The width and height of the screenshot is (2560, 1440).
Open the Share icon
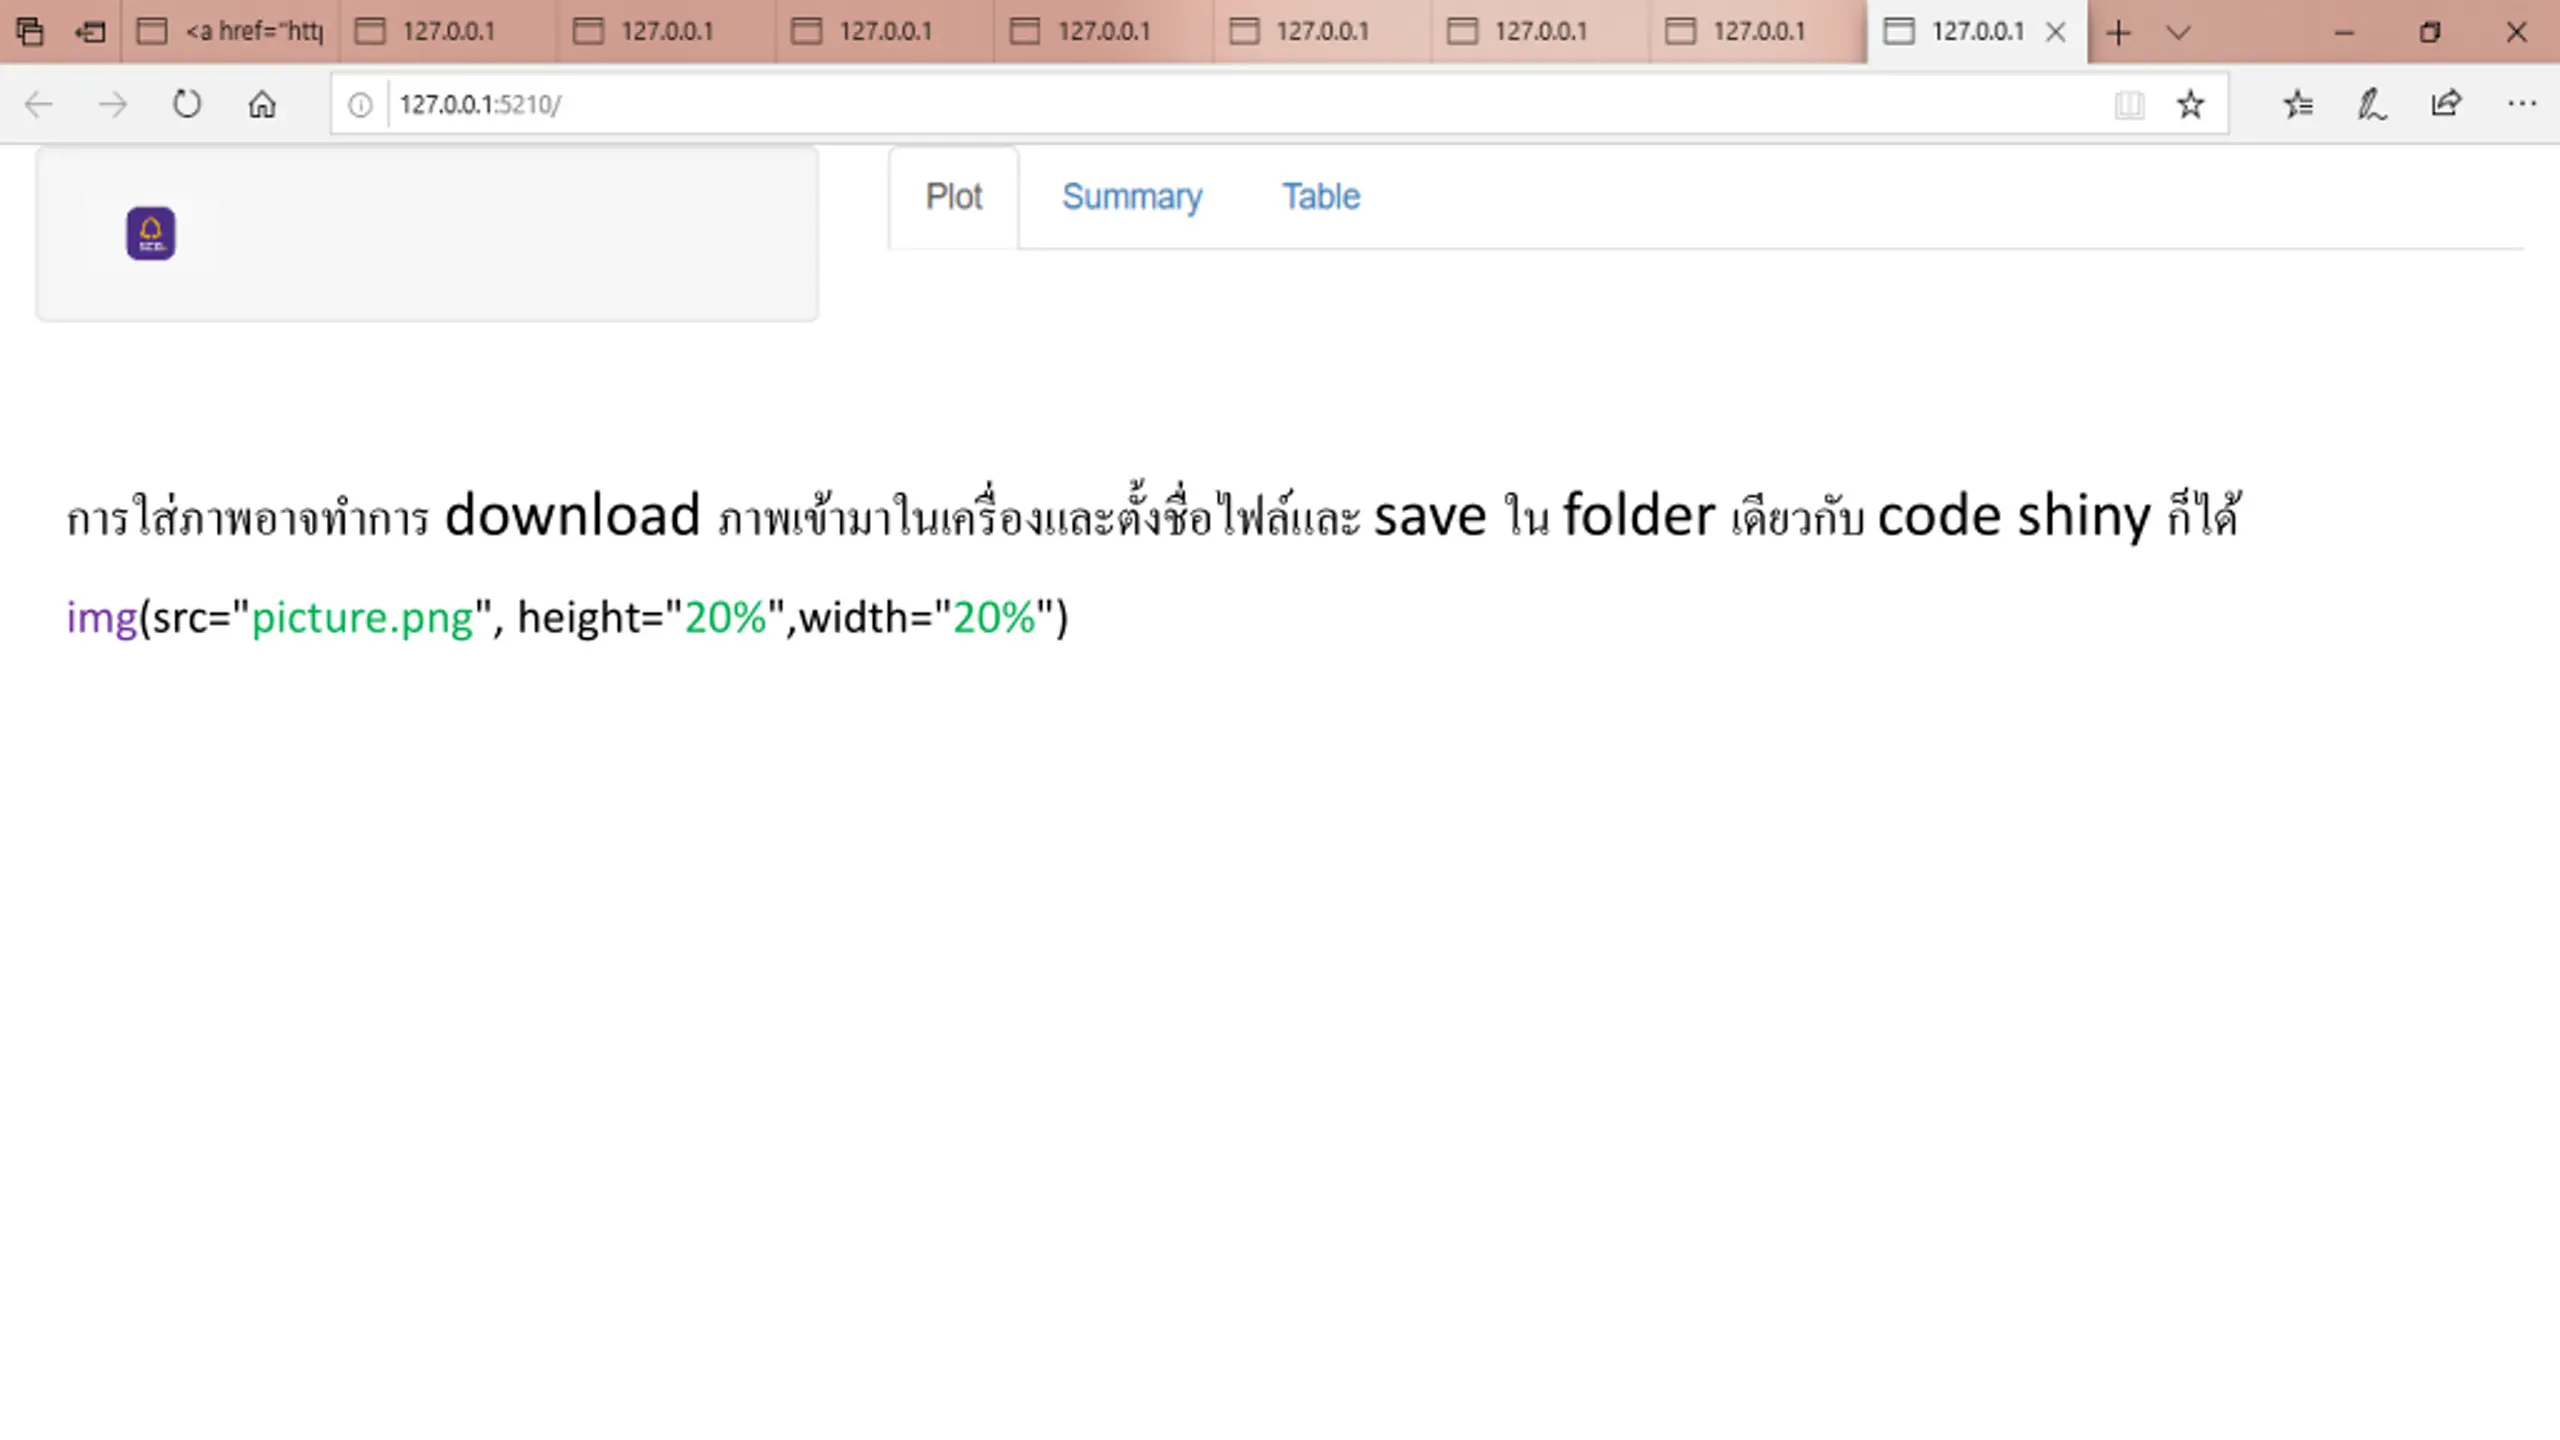[2446, 104]
